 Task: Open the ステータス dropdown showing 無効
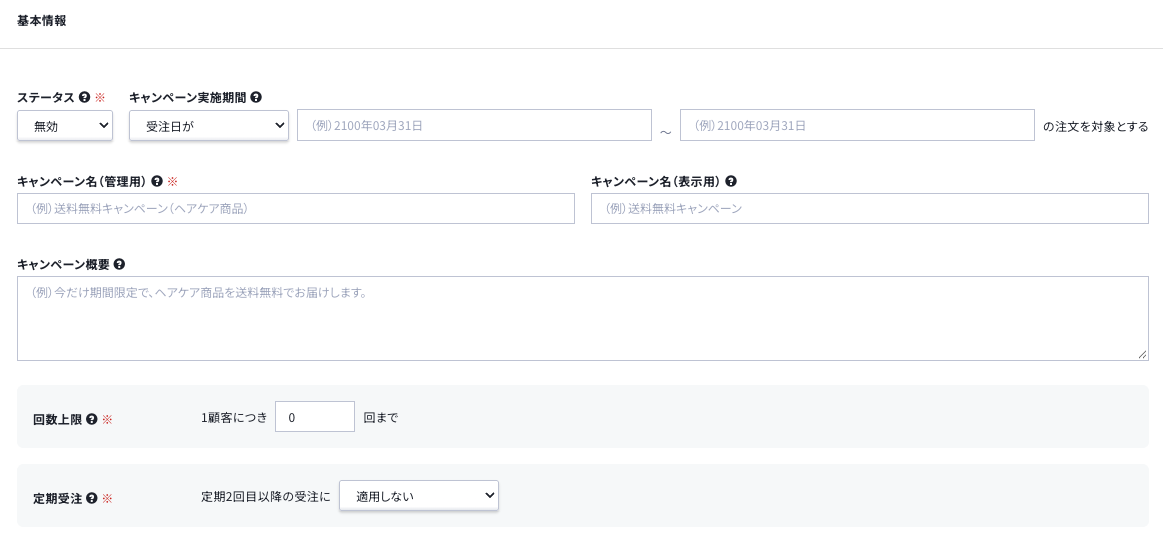click(65, 125)
